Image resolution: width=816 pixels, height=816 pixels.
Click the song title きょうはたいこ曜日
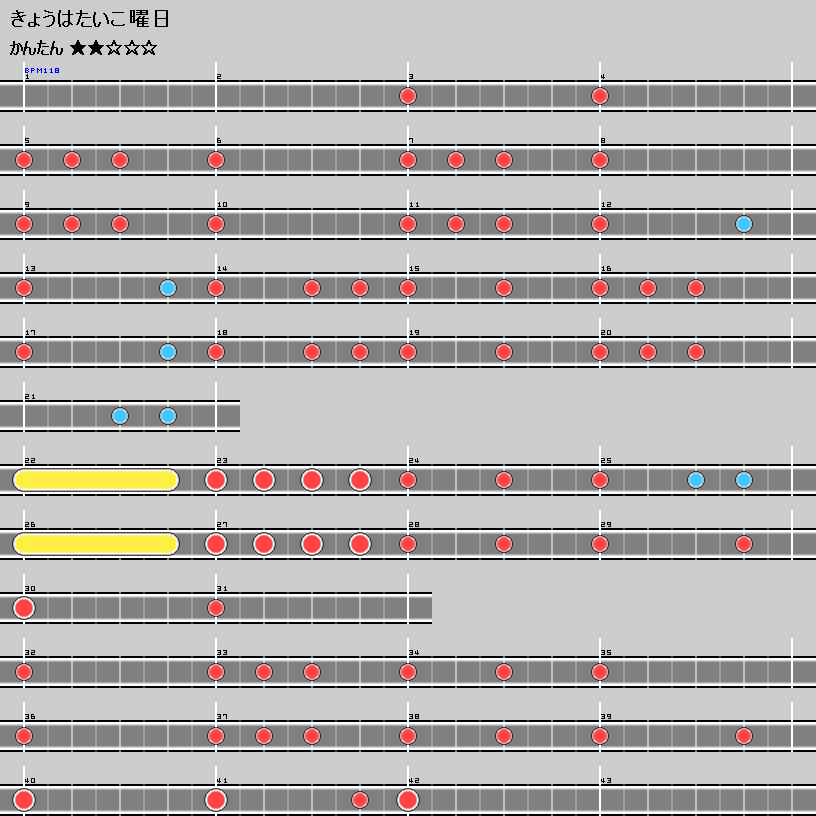(x=90, y=19)
